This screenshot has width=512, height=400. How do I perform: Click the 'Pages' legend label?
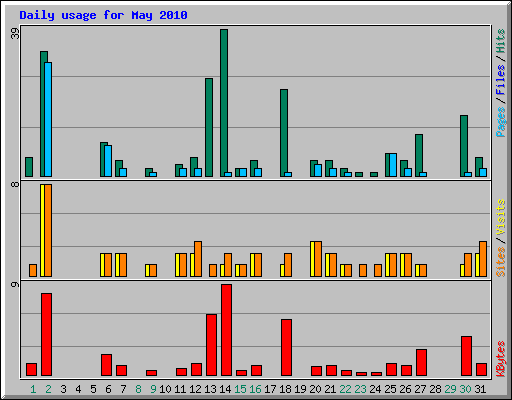[501, 122]
